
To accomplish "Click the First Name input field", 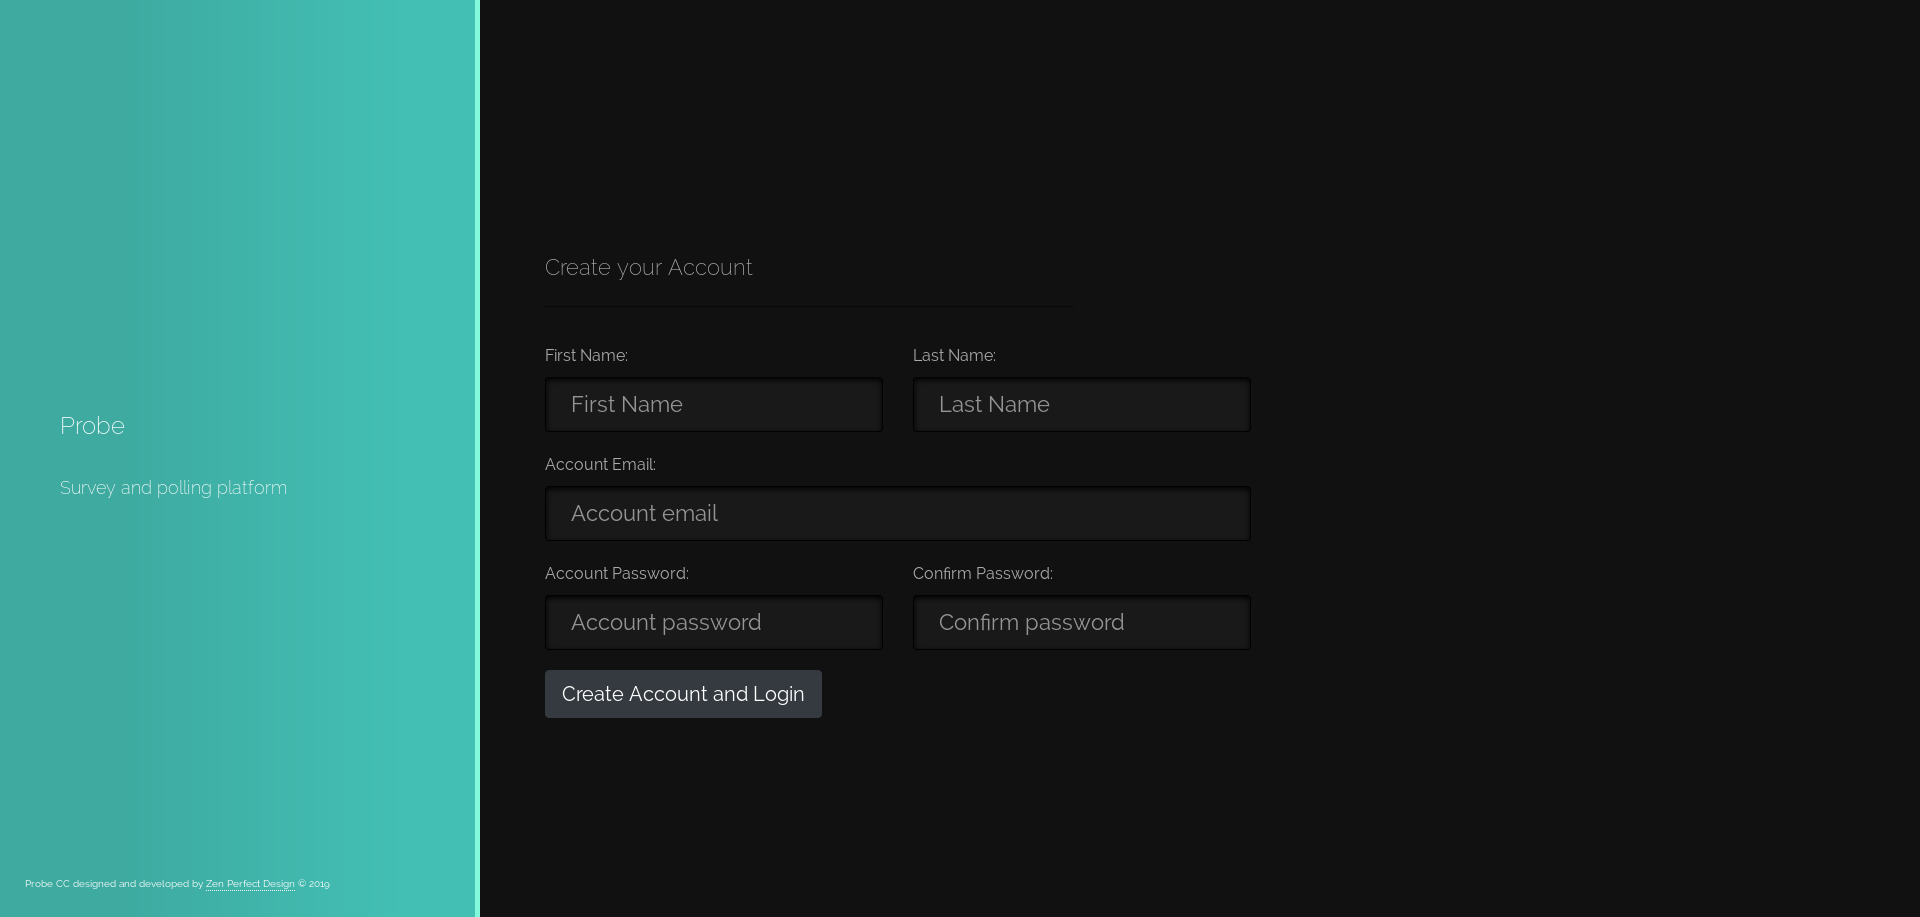I will pyautogui.click(x=713, y=405).
